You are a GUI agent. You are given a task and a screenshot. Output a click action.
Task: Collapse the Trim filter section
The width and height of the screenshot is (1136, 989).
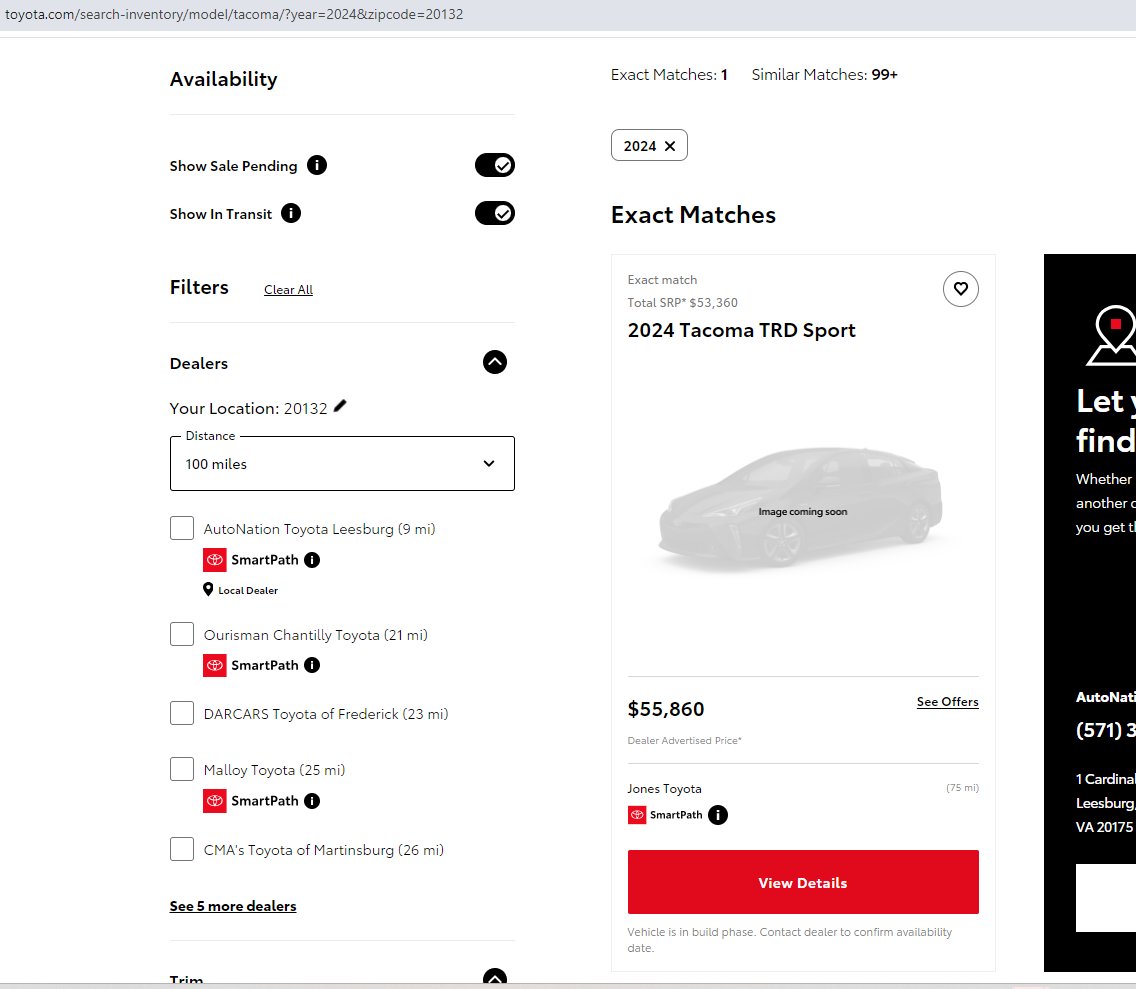pos(495,978)
